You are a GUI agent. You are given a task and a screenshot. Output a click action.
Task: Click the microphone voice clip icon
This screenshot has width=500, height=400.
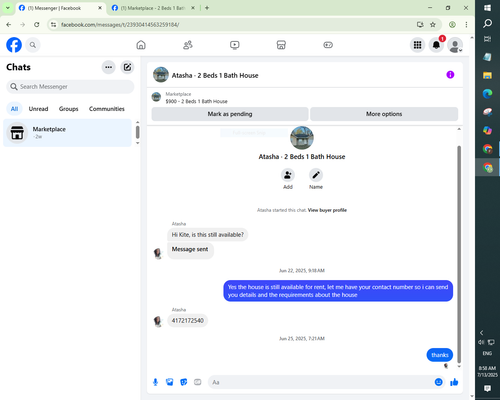pyautogui.click(x=155, y=382)
